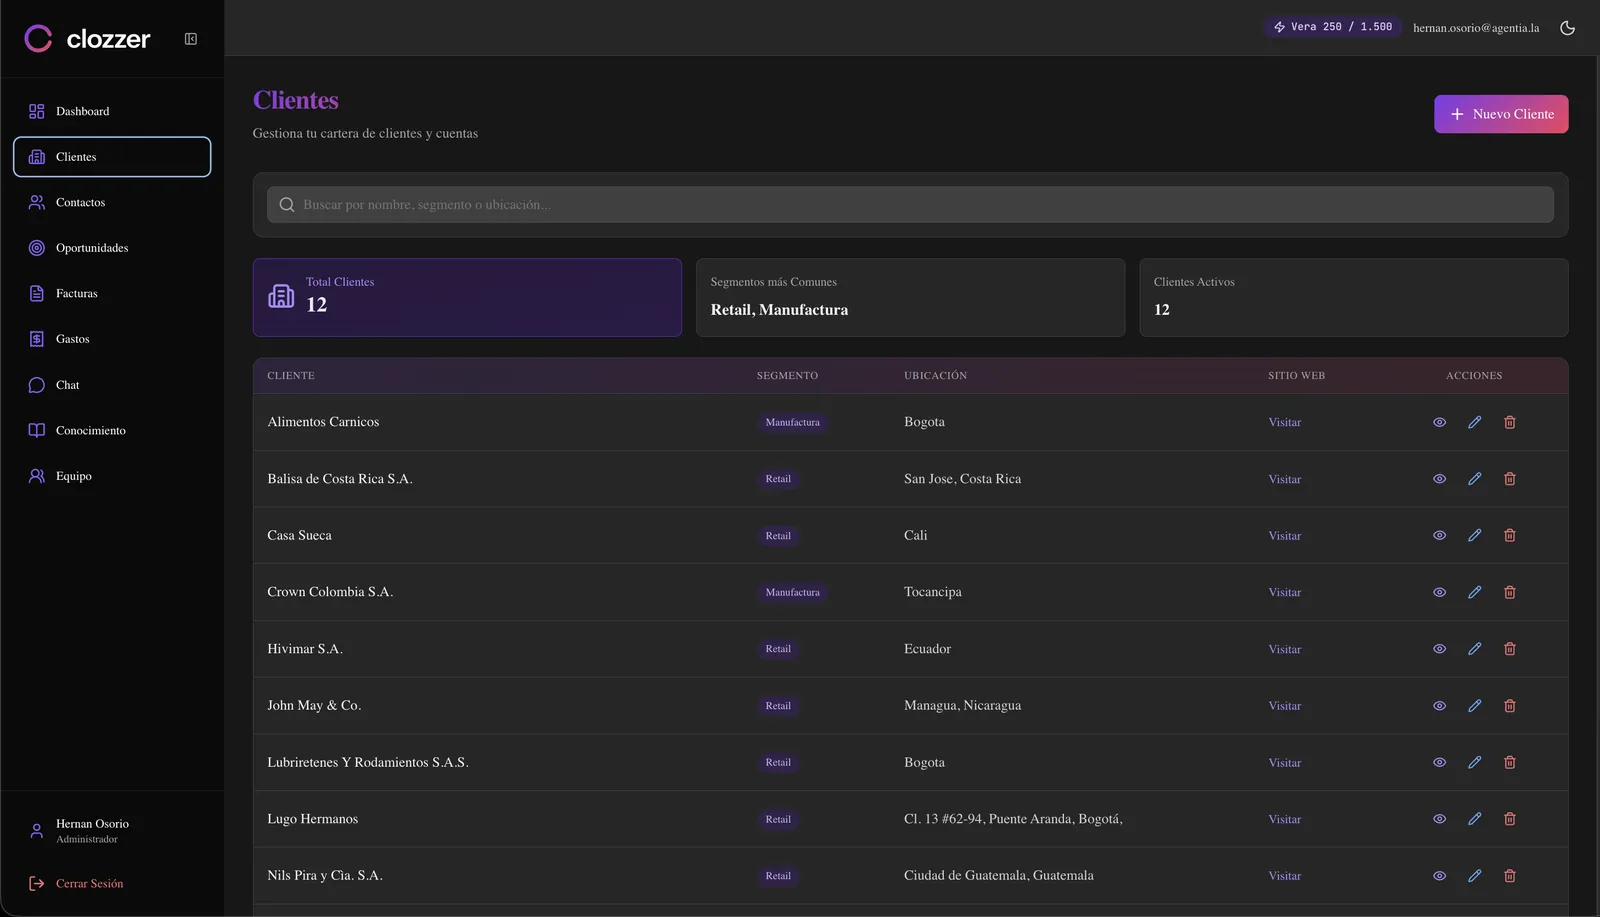The height and width of the screenshot is (917, 1600).
Task: Edit John May & Co.
Action: click(x=1474, y=706)
